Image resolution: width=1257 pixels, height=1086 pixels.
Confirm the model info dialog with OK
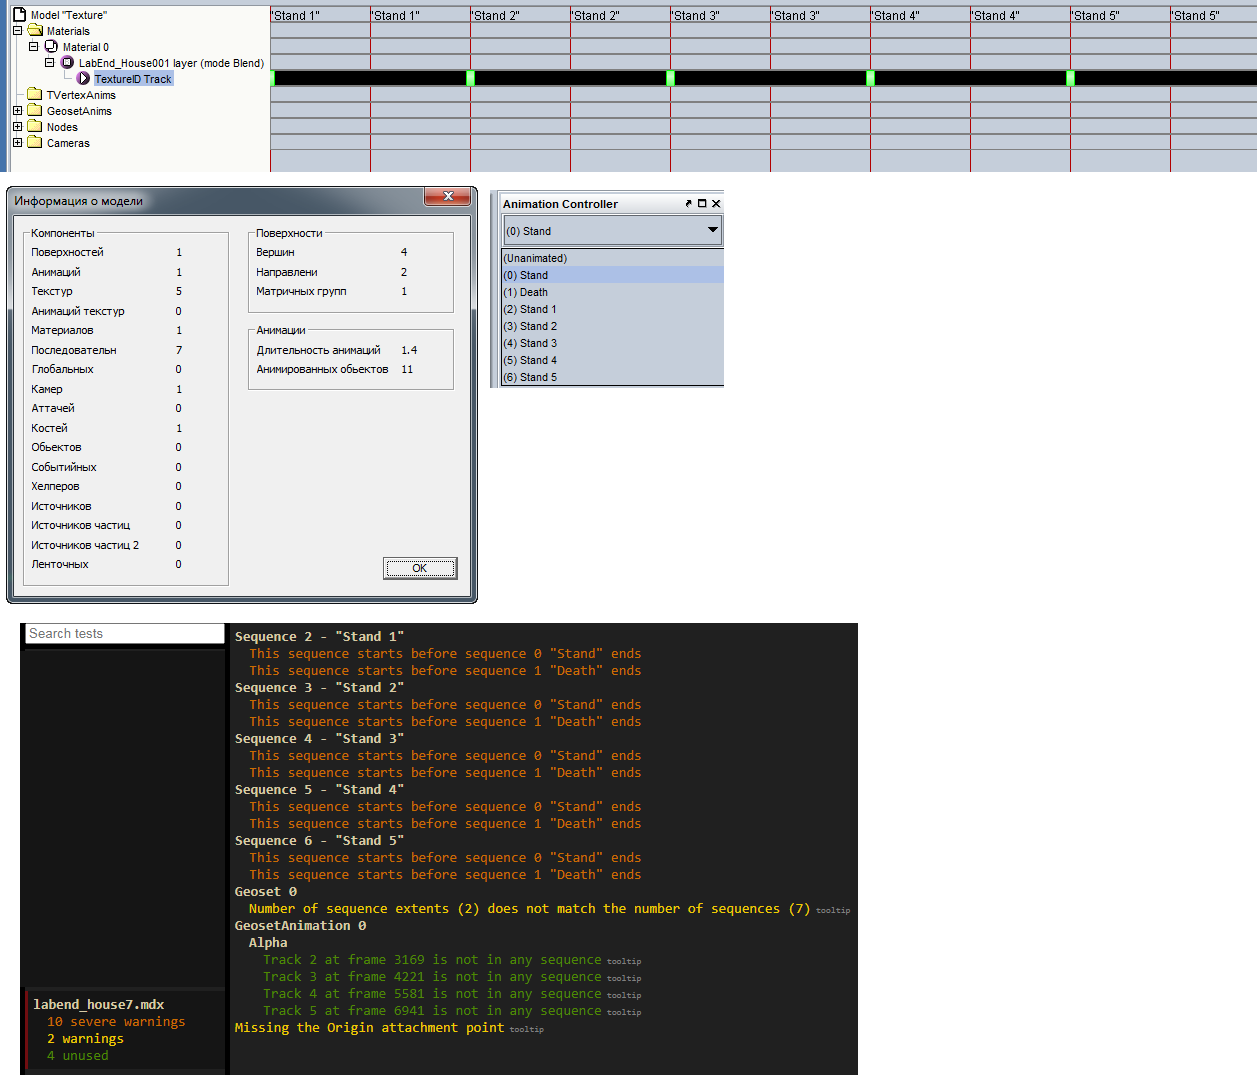(420, 568)
